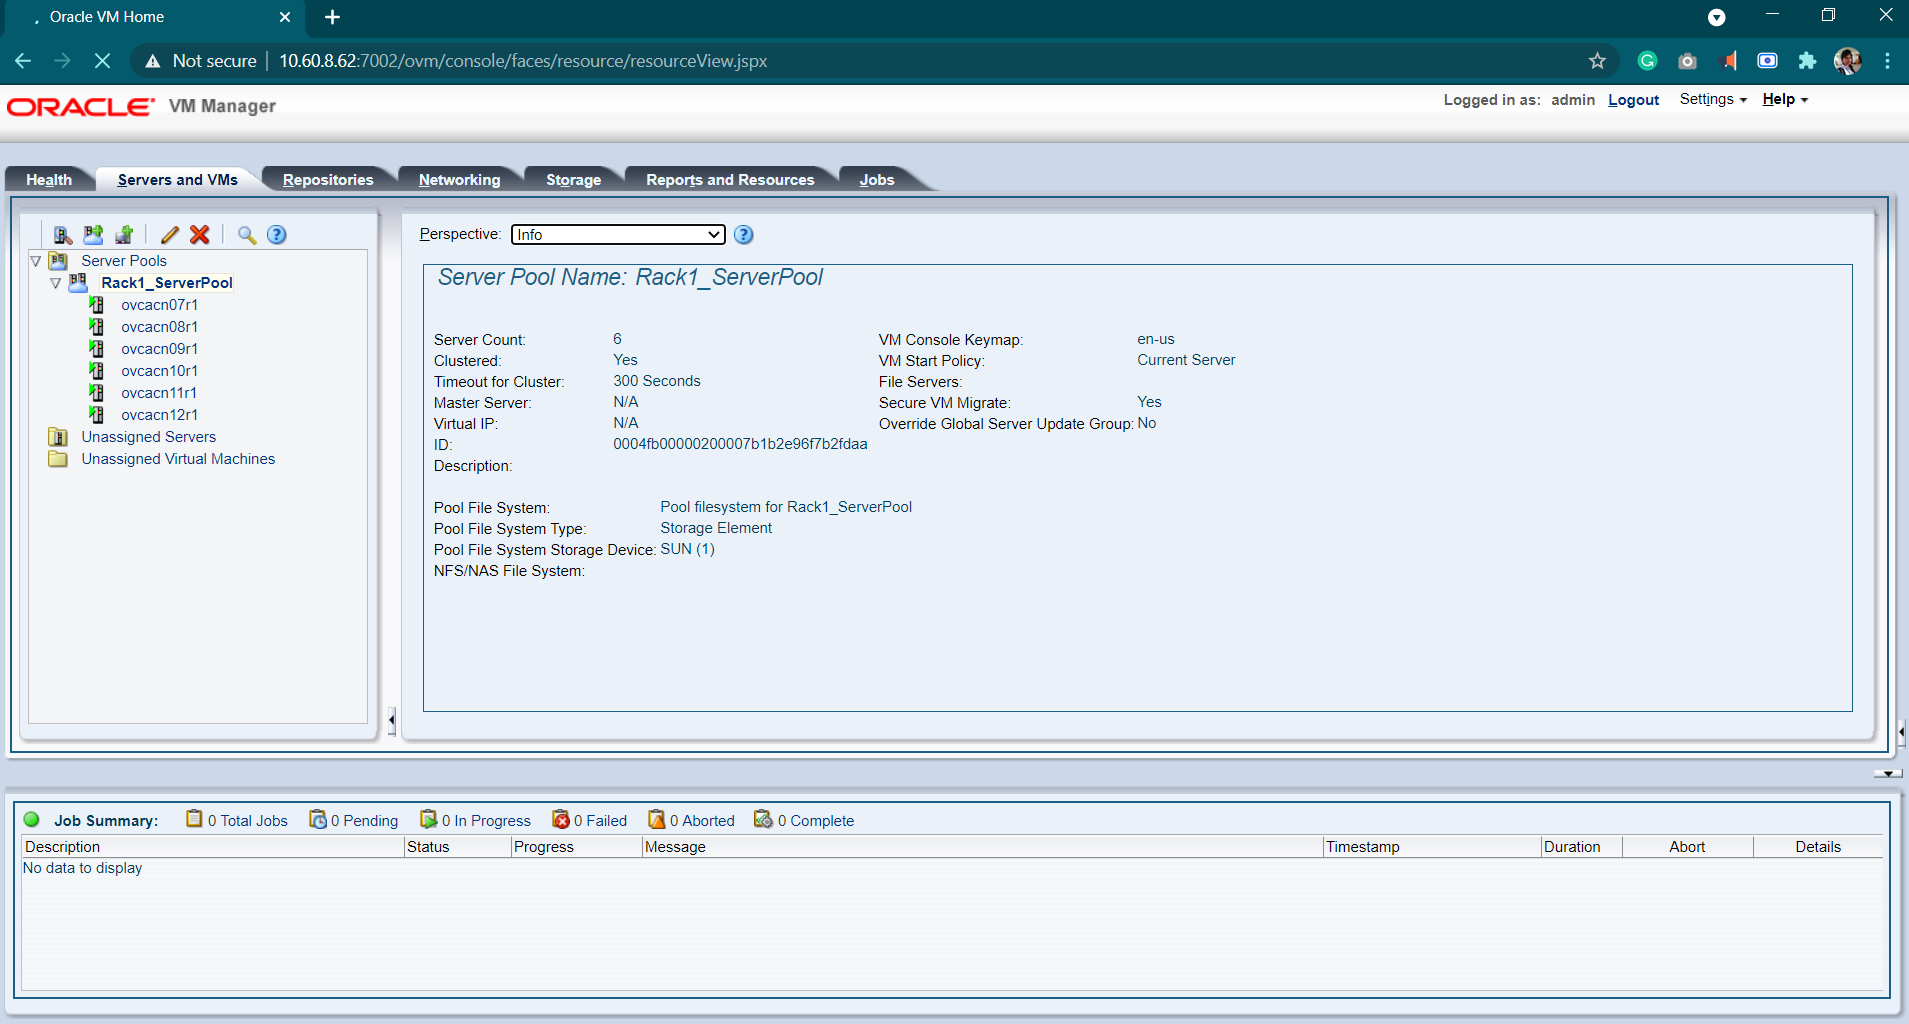Click the Total Jobs icon in Job Summary
1909x1024 pixels.
point(194,819)
